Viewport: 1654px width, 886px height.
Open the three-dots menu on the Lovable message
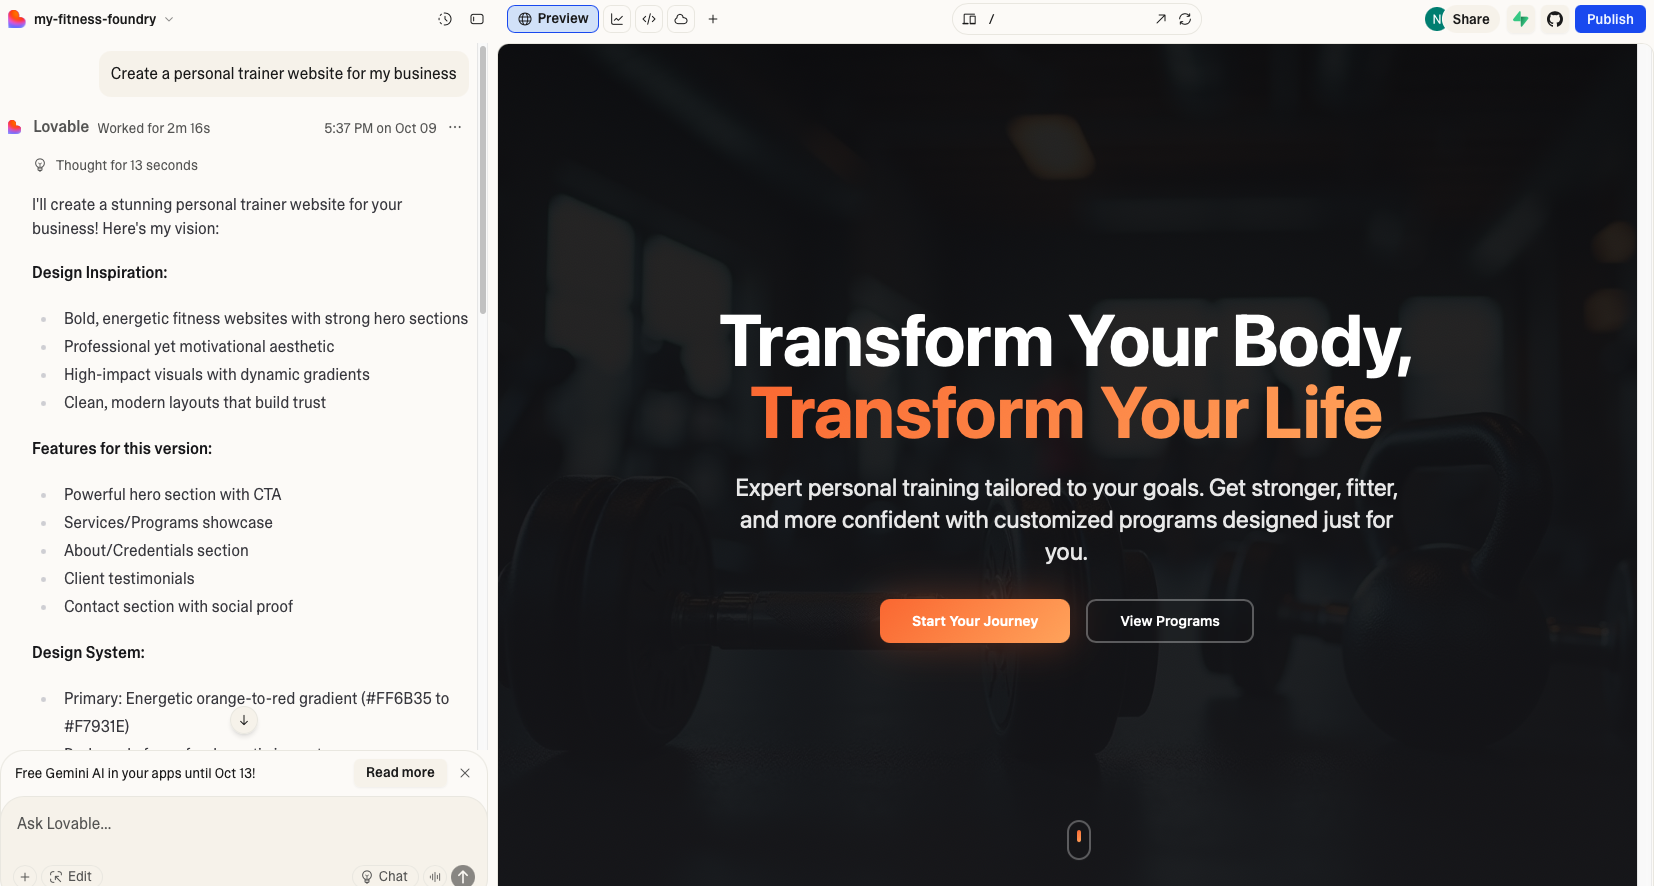[x=455, y=127]
